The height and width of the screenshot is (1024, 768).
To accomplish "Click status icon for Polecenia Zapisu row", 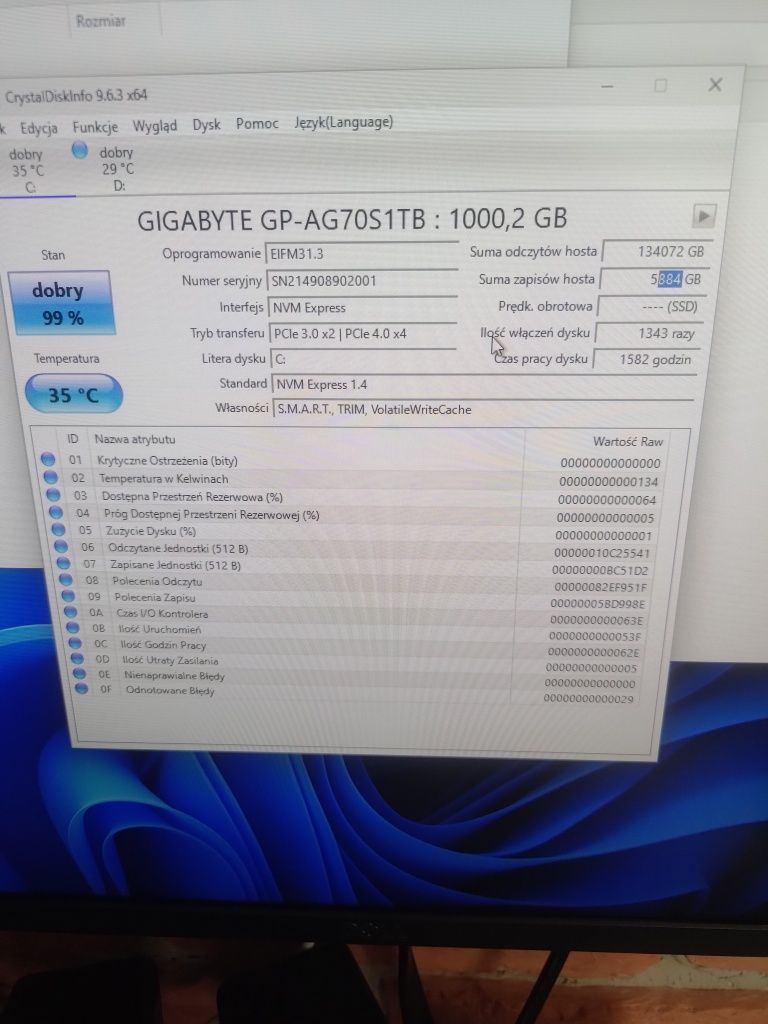I will 69,596.
